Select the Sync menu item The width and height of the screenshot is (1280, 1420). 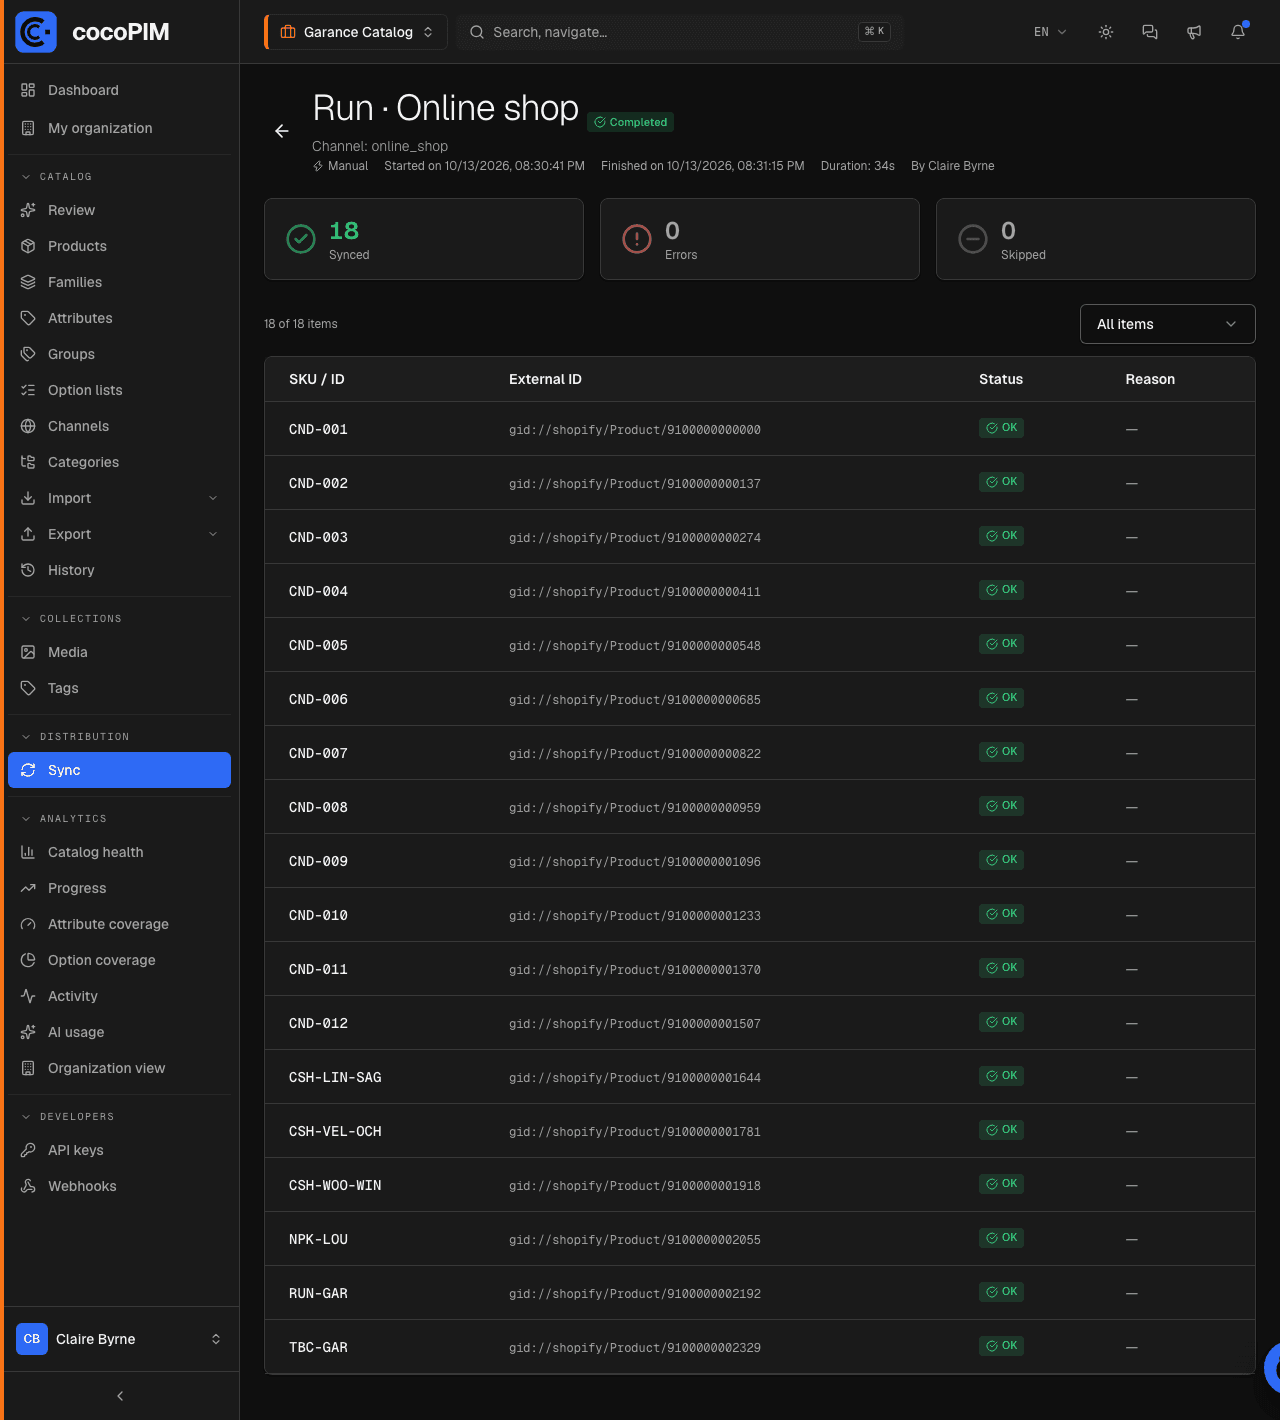[119, 770]
